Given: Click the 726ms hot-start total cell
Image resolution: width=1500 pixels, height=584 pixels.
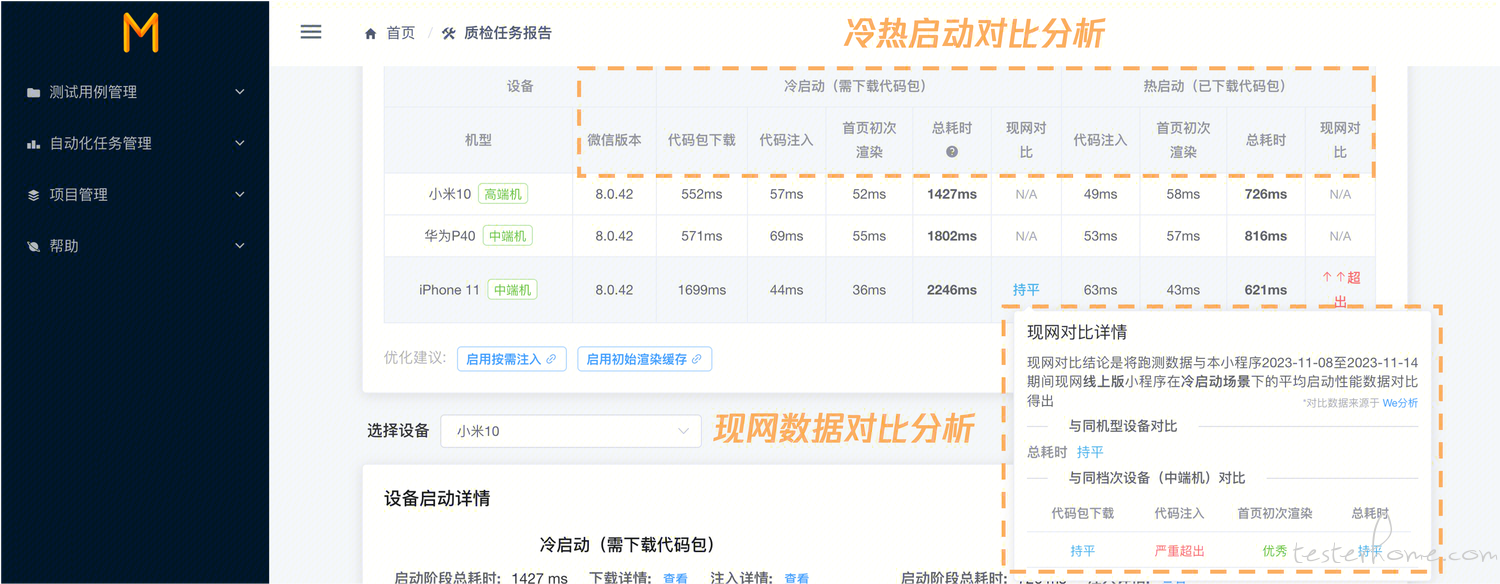Looking at the screenshot, I should (1266, 194).
